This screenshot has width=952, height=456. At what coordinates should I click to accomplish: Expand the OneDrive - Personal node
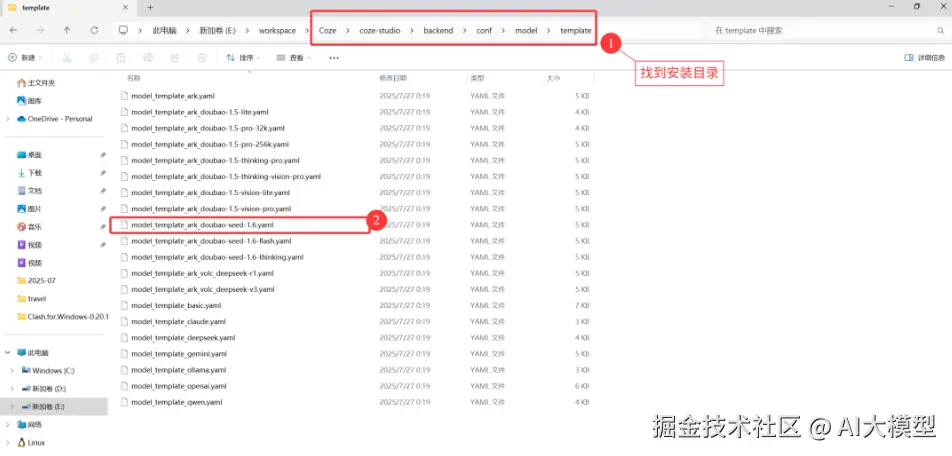(x=7, y=119)
